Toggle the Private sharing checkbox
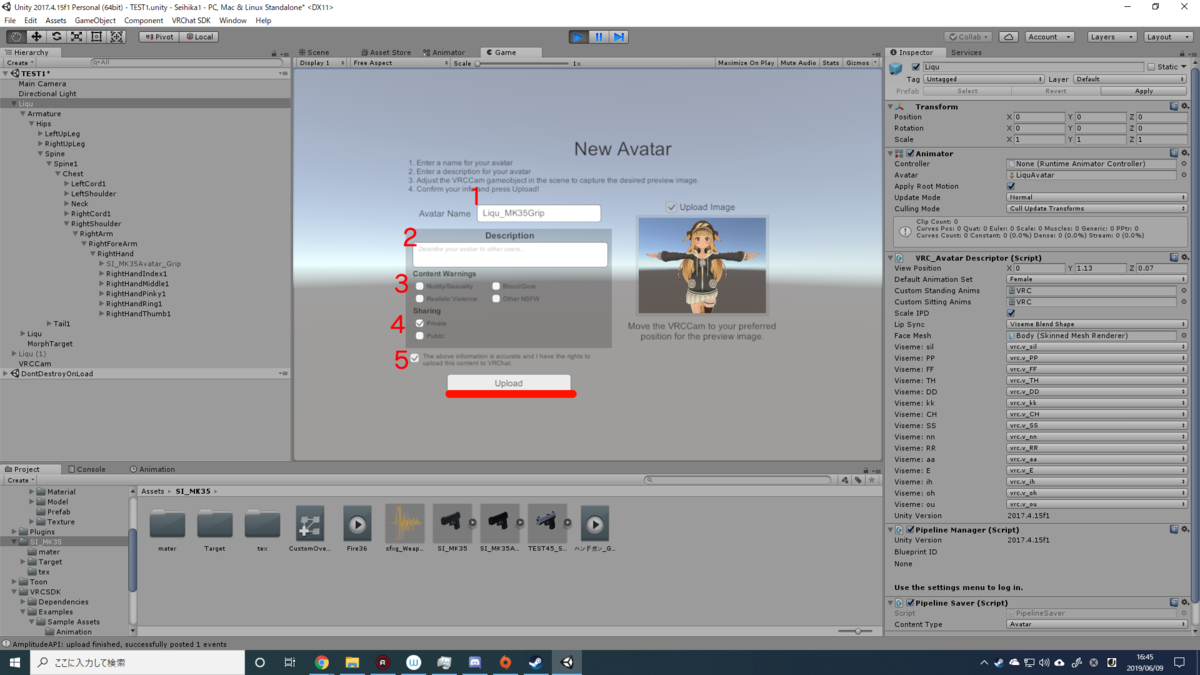Screen dimensions: 1200x675 coord(420,323)
